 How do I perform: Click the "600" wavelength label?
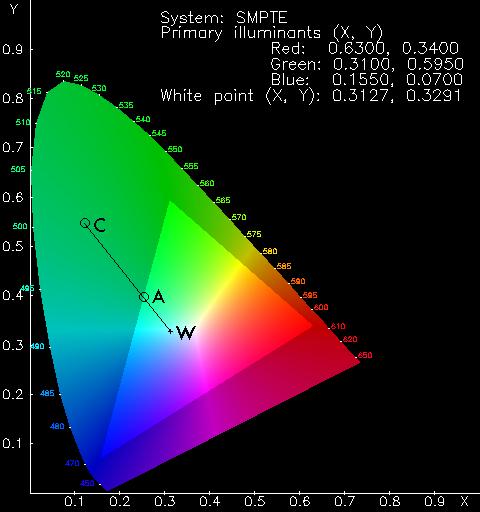pos(321,307)
